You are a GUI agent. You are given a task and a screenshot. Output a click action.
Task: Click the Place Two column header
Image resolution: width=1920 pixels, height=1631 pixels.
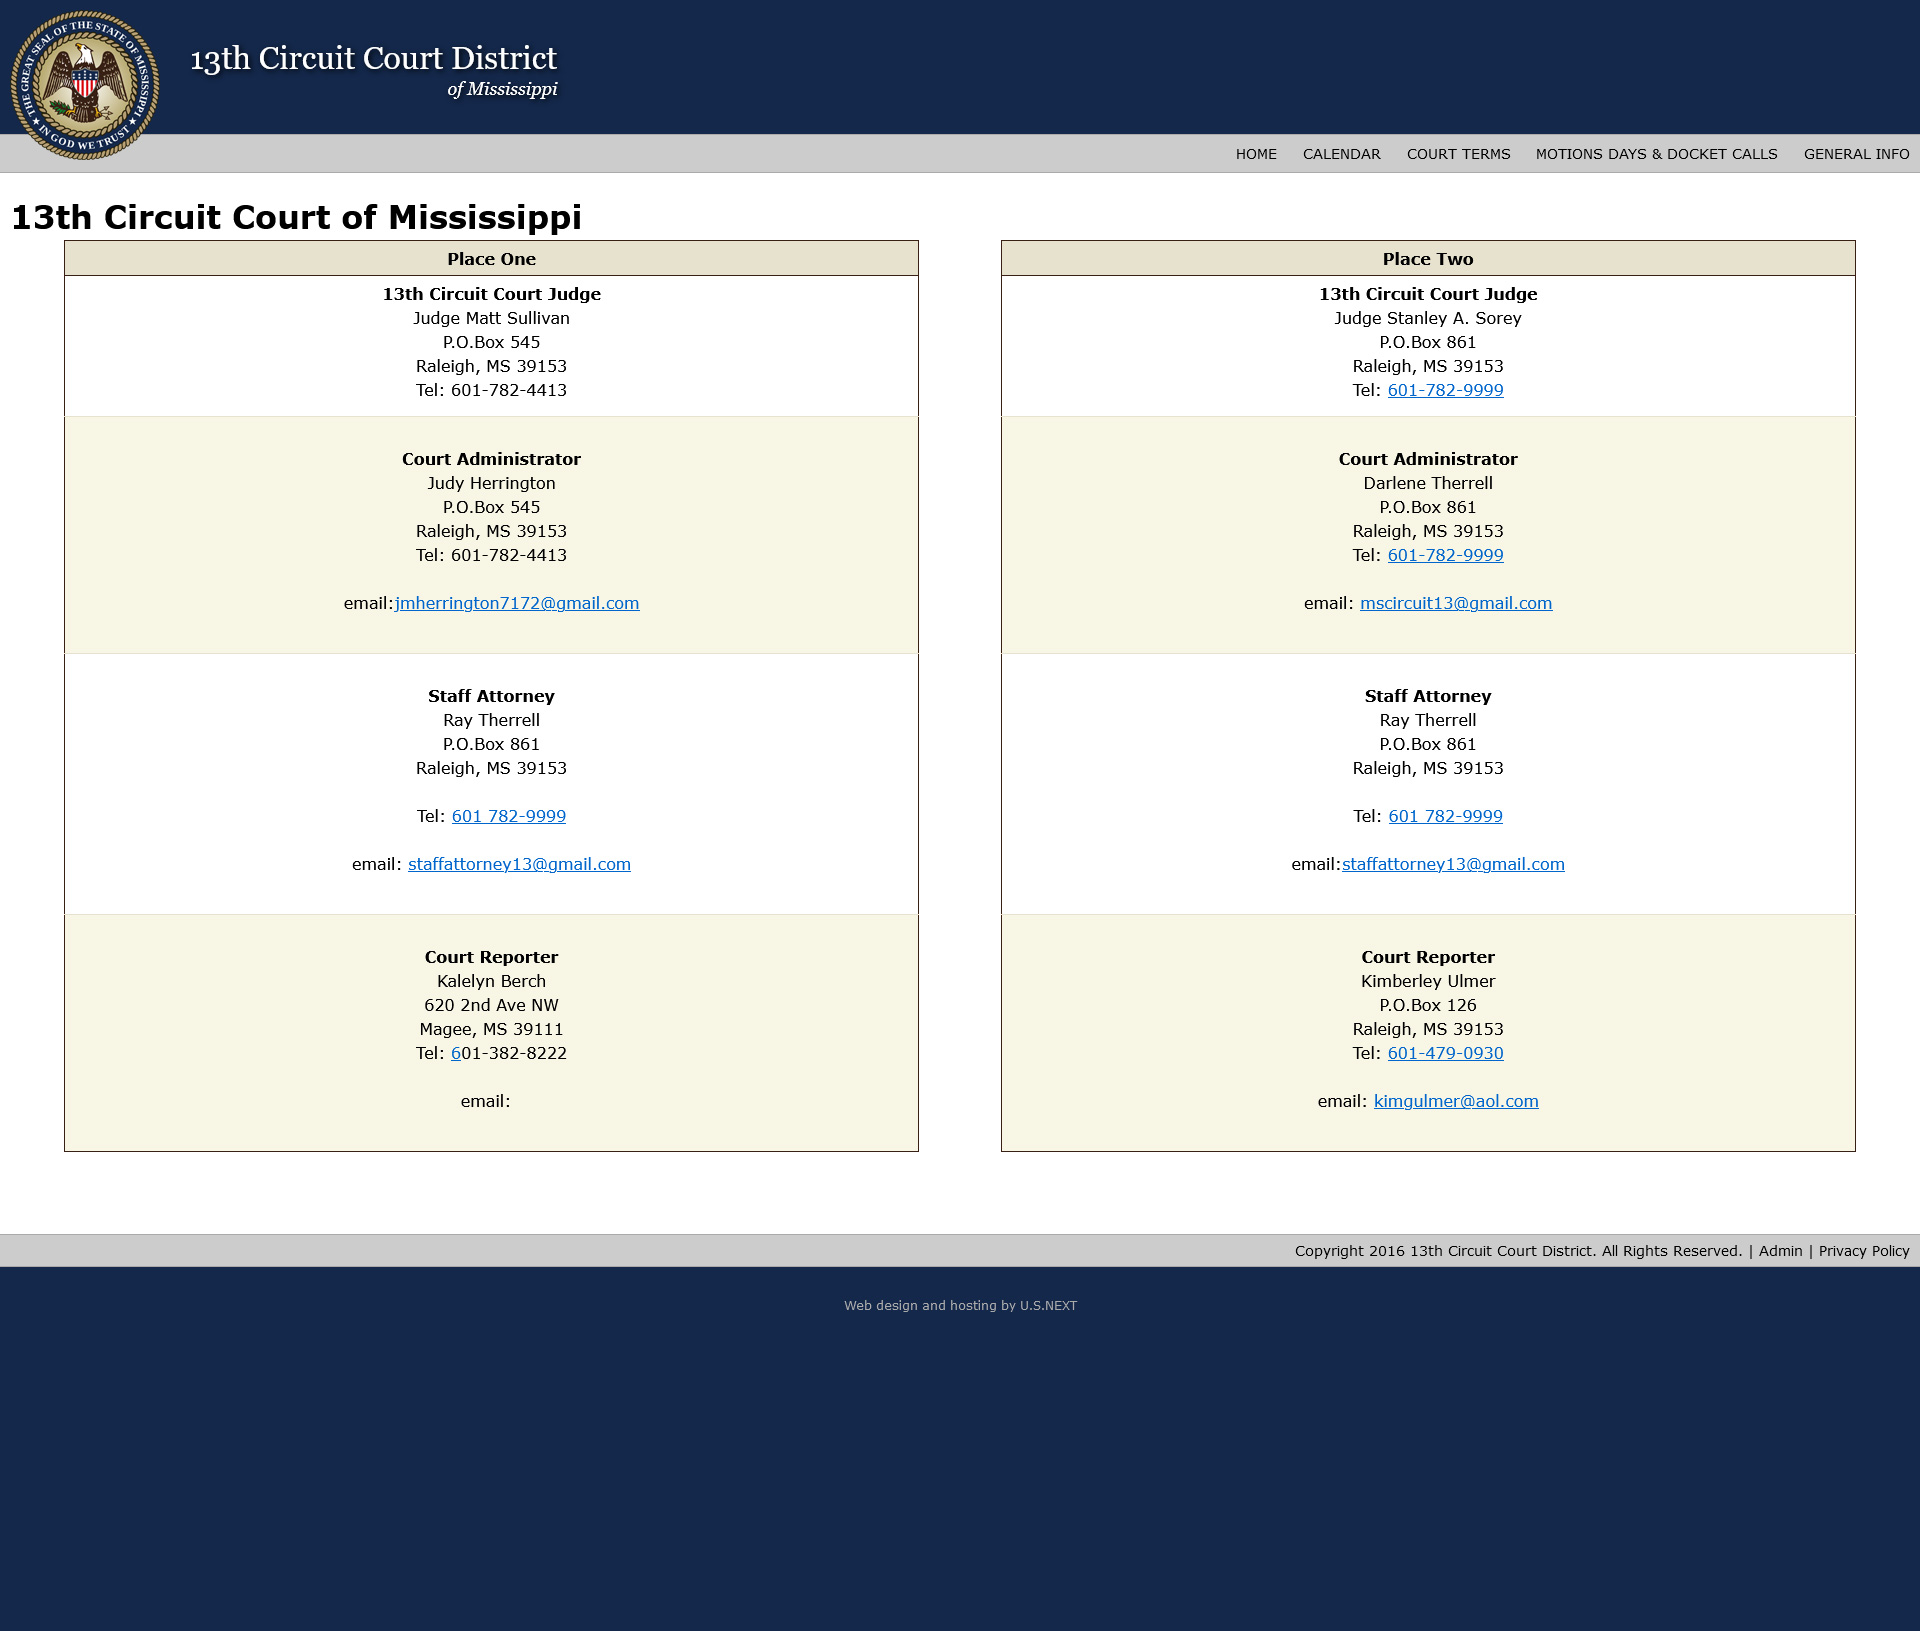pyautogui.click(x=1428, y=259)
